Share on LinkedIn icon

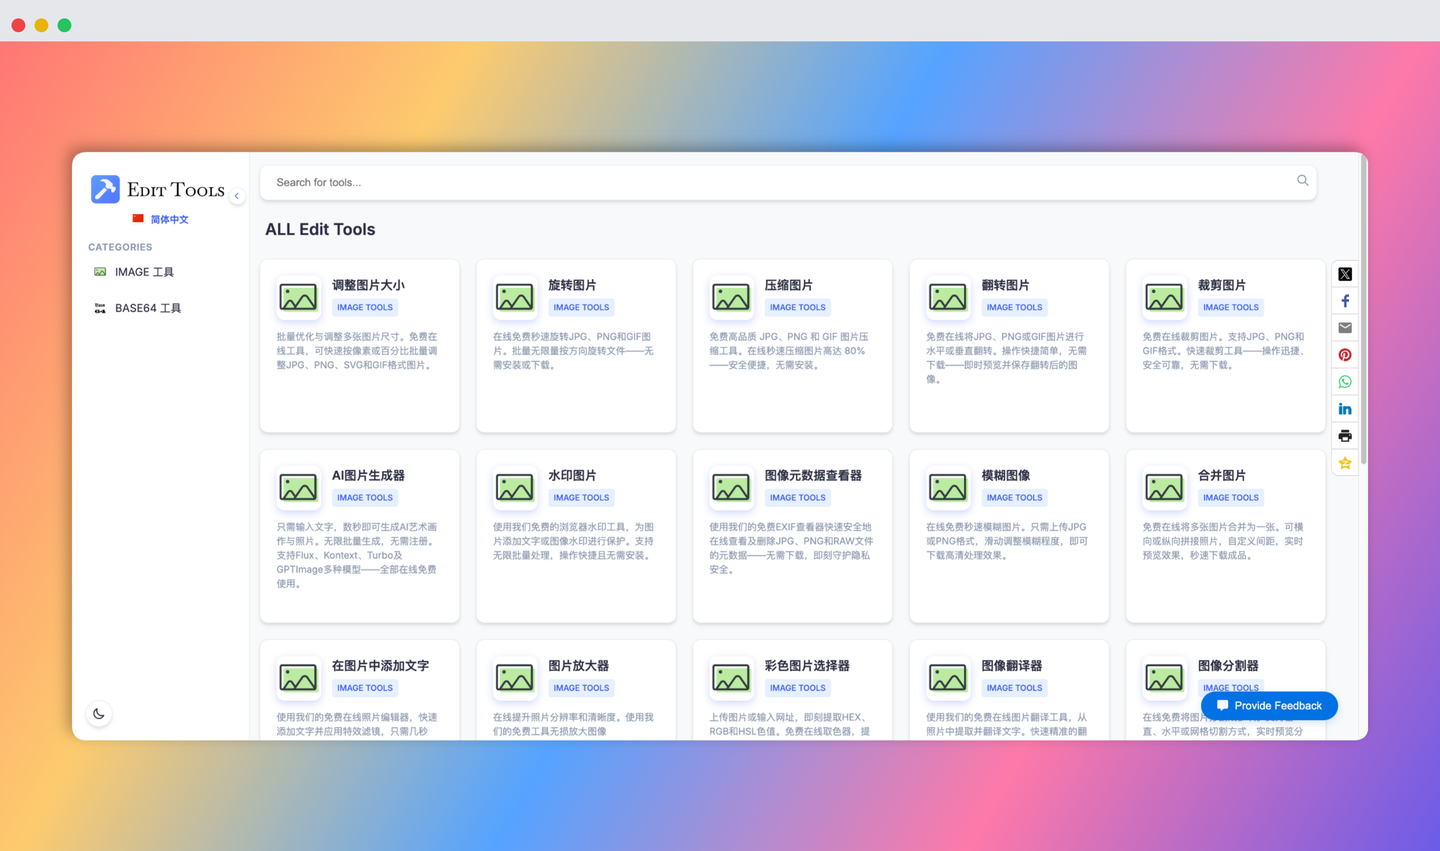tap(1345, 409)
